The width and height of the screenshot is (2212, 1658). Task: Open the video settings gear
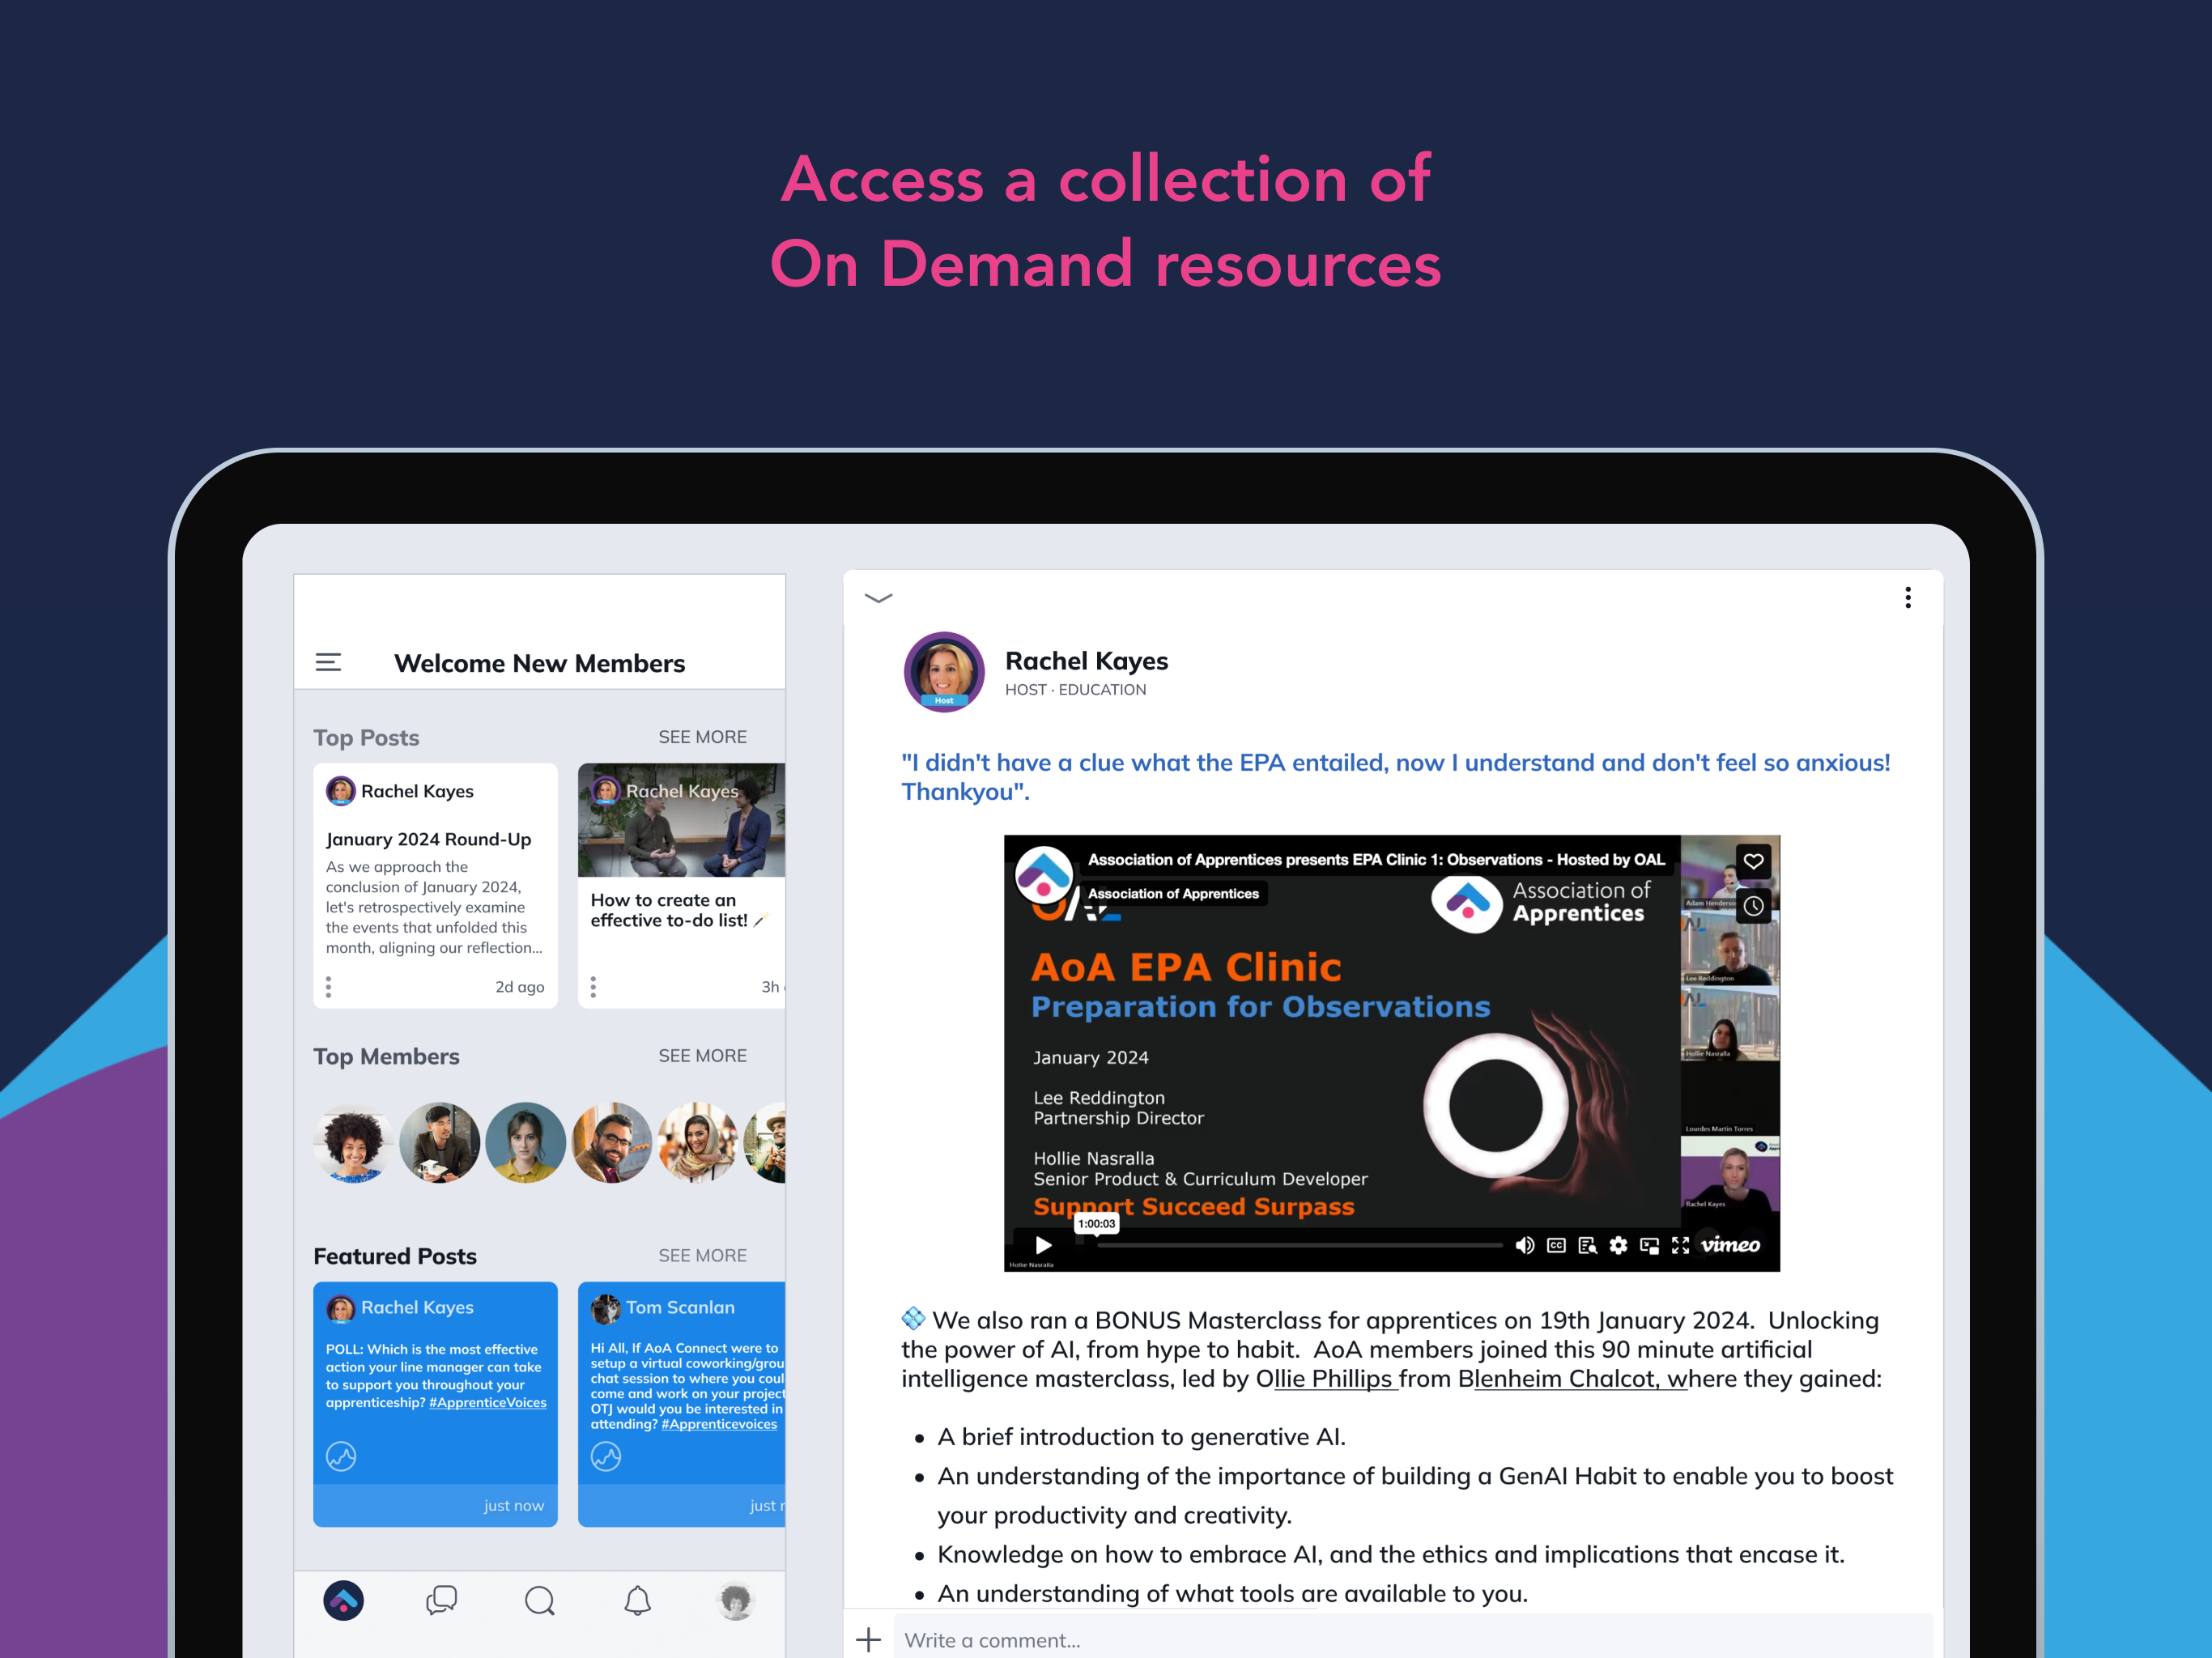pos(1618,1245)
